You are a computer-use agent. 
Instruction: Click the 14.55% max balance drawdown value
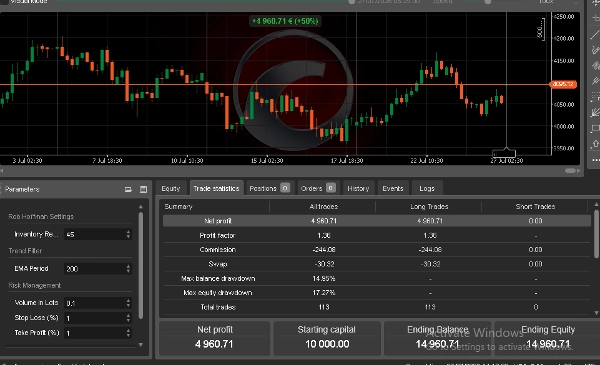323,279
